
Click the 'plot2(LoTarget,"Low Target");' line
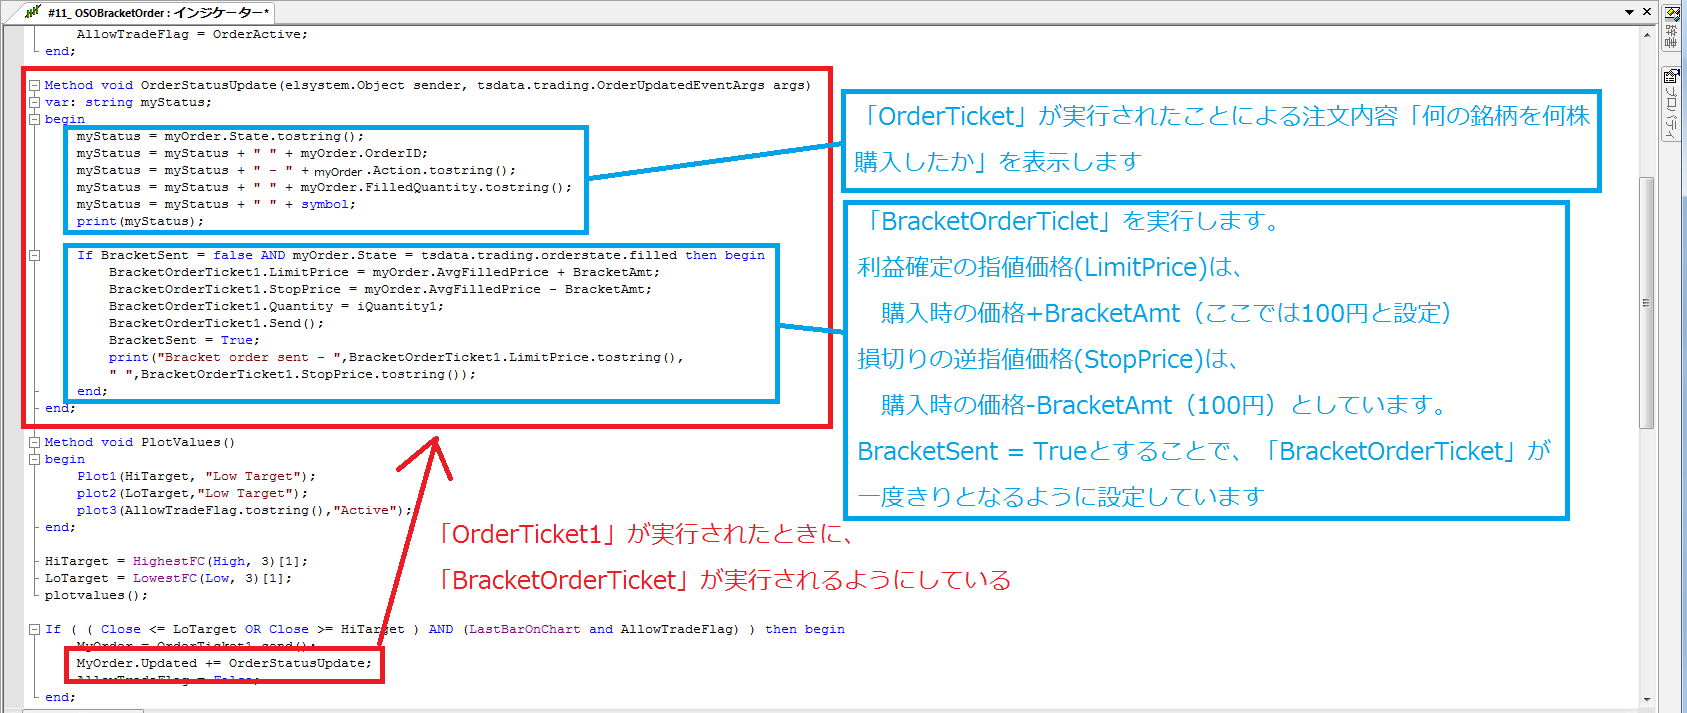(192, 493)
